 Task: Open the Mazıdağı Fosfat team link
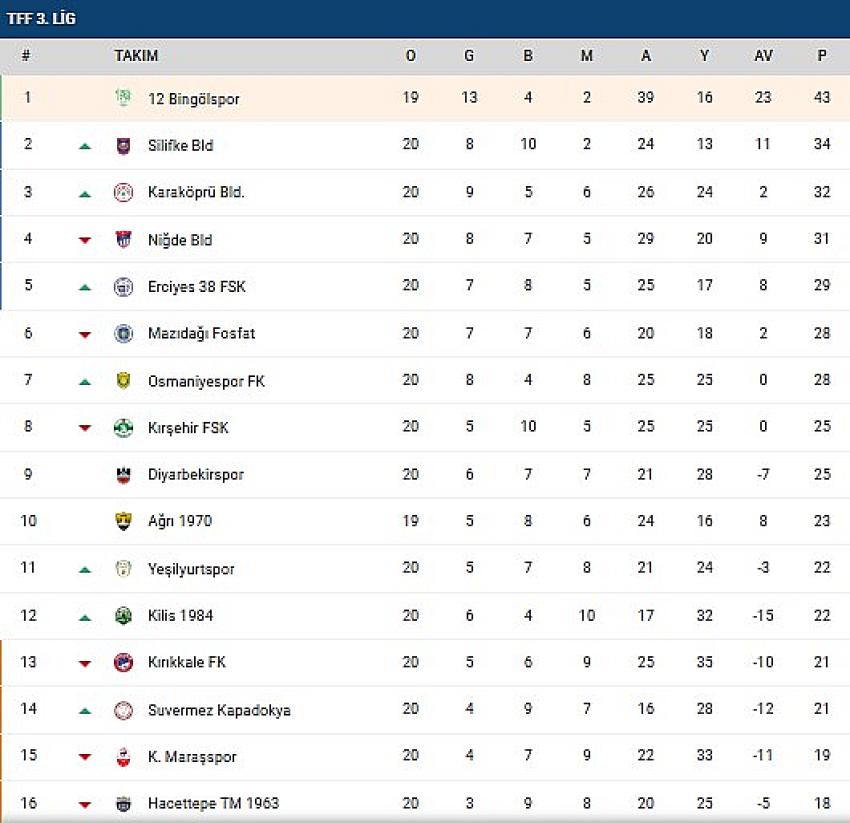point(200,333)
